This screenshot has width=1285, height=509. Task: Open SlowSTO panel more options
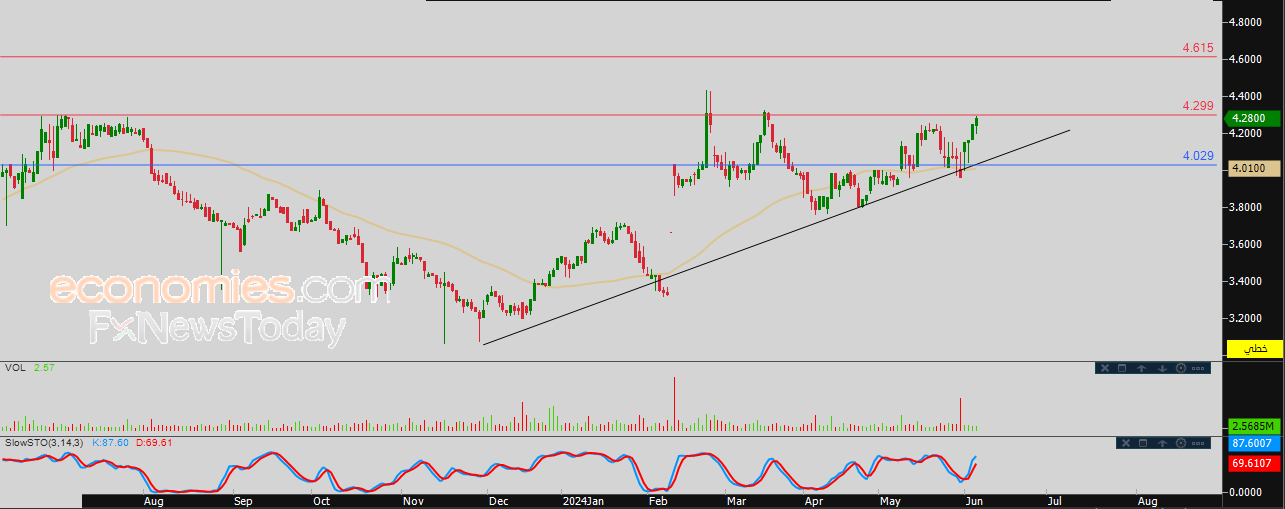click(x=1198, y=443)
